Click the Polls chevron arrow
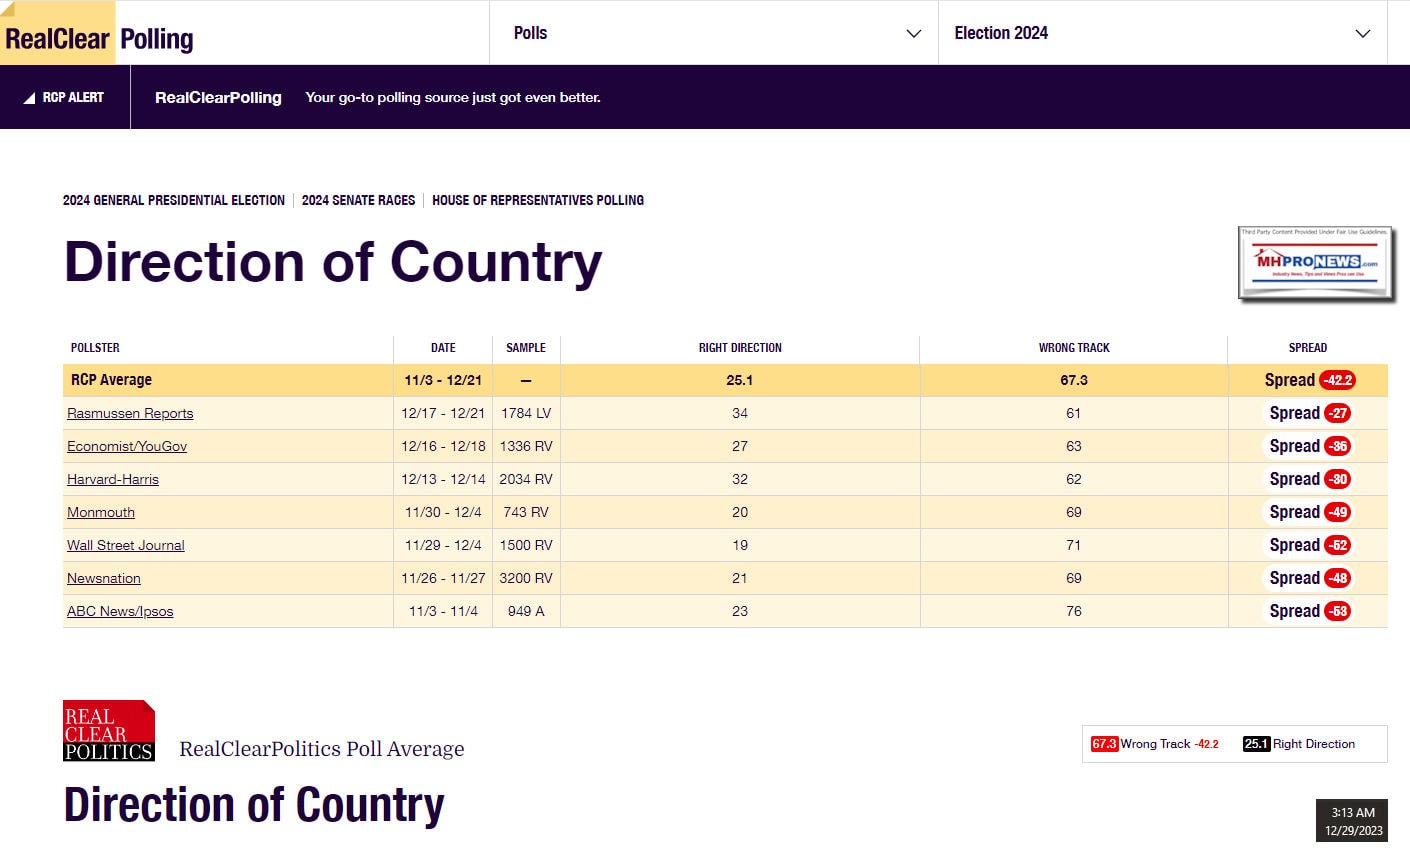This screenshot has width=1410, height=866. click(x=913, y=34)
